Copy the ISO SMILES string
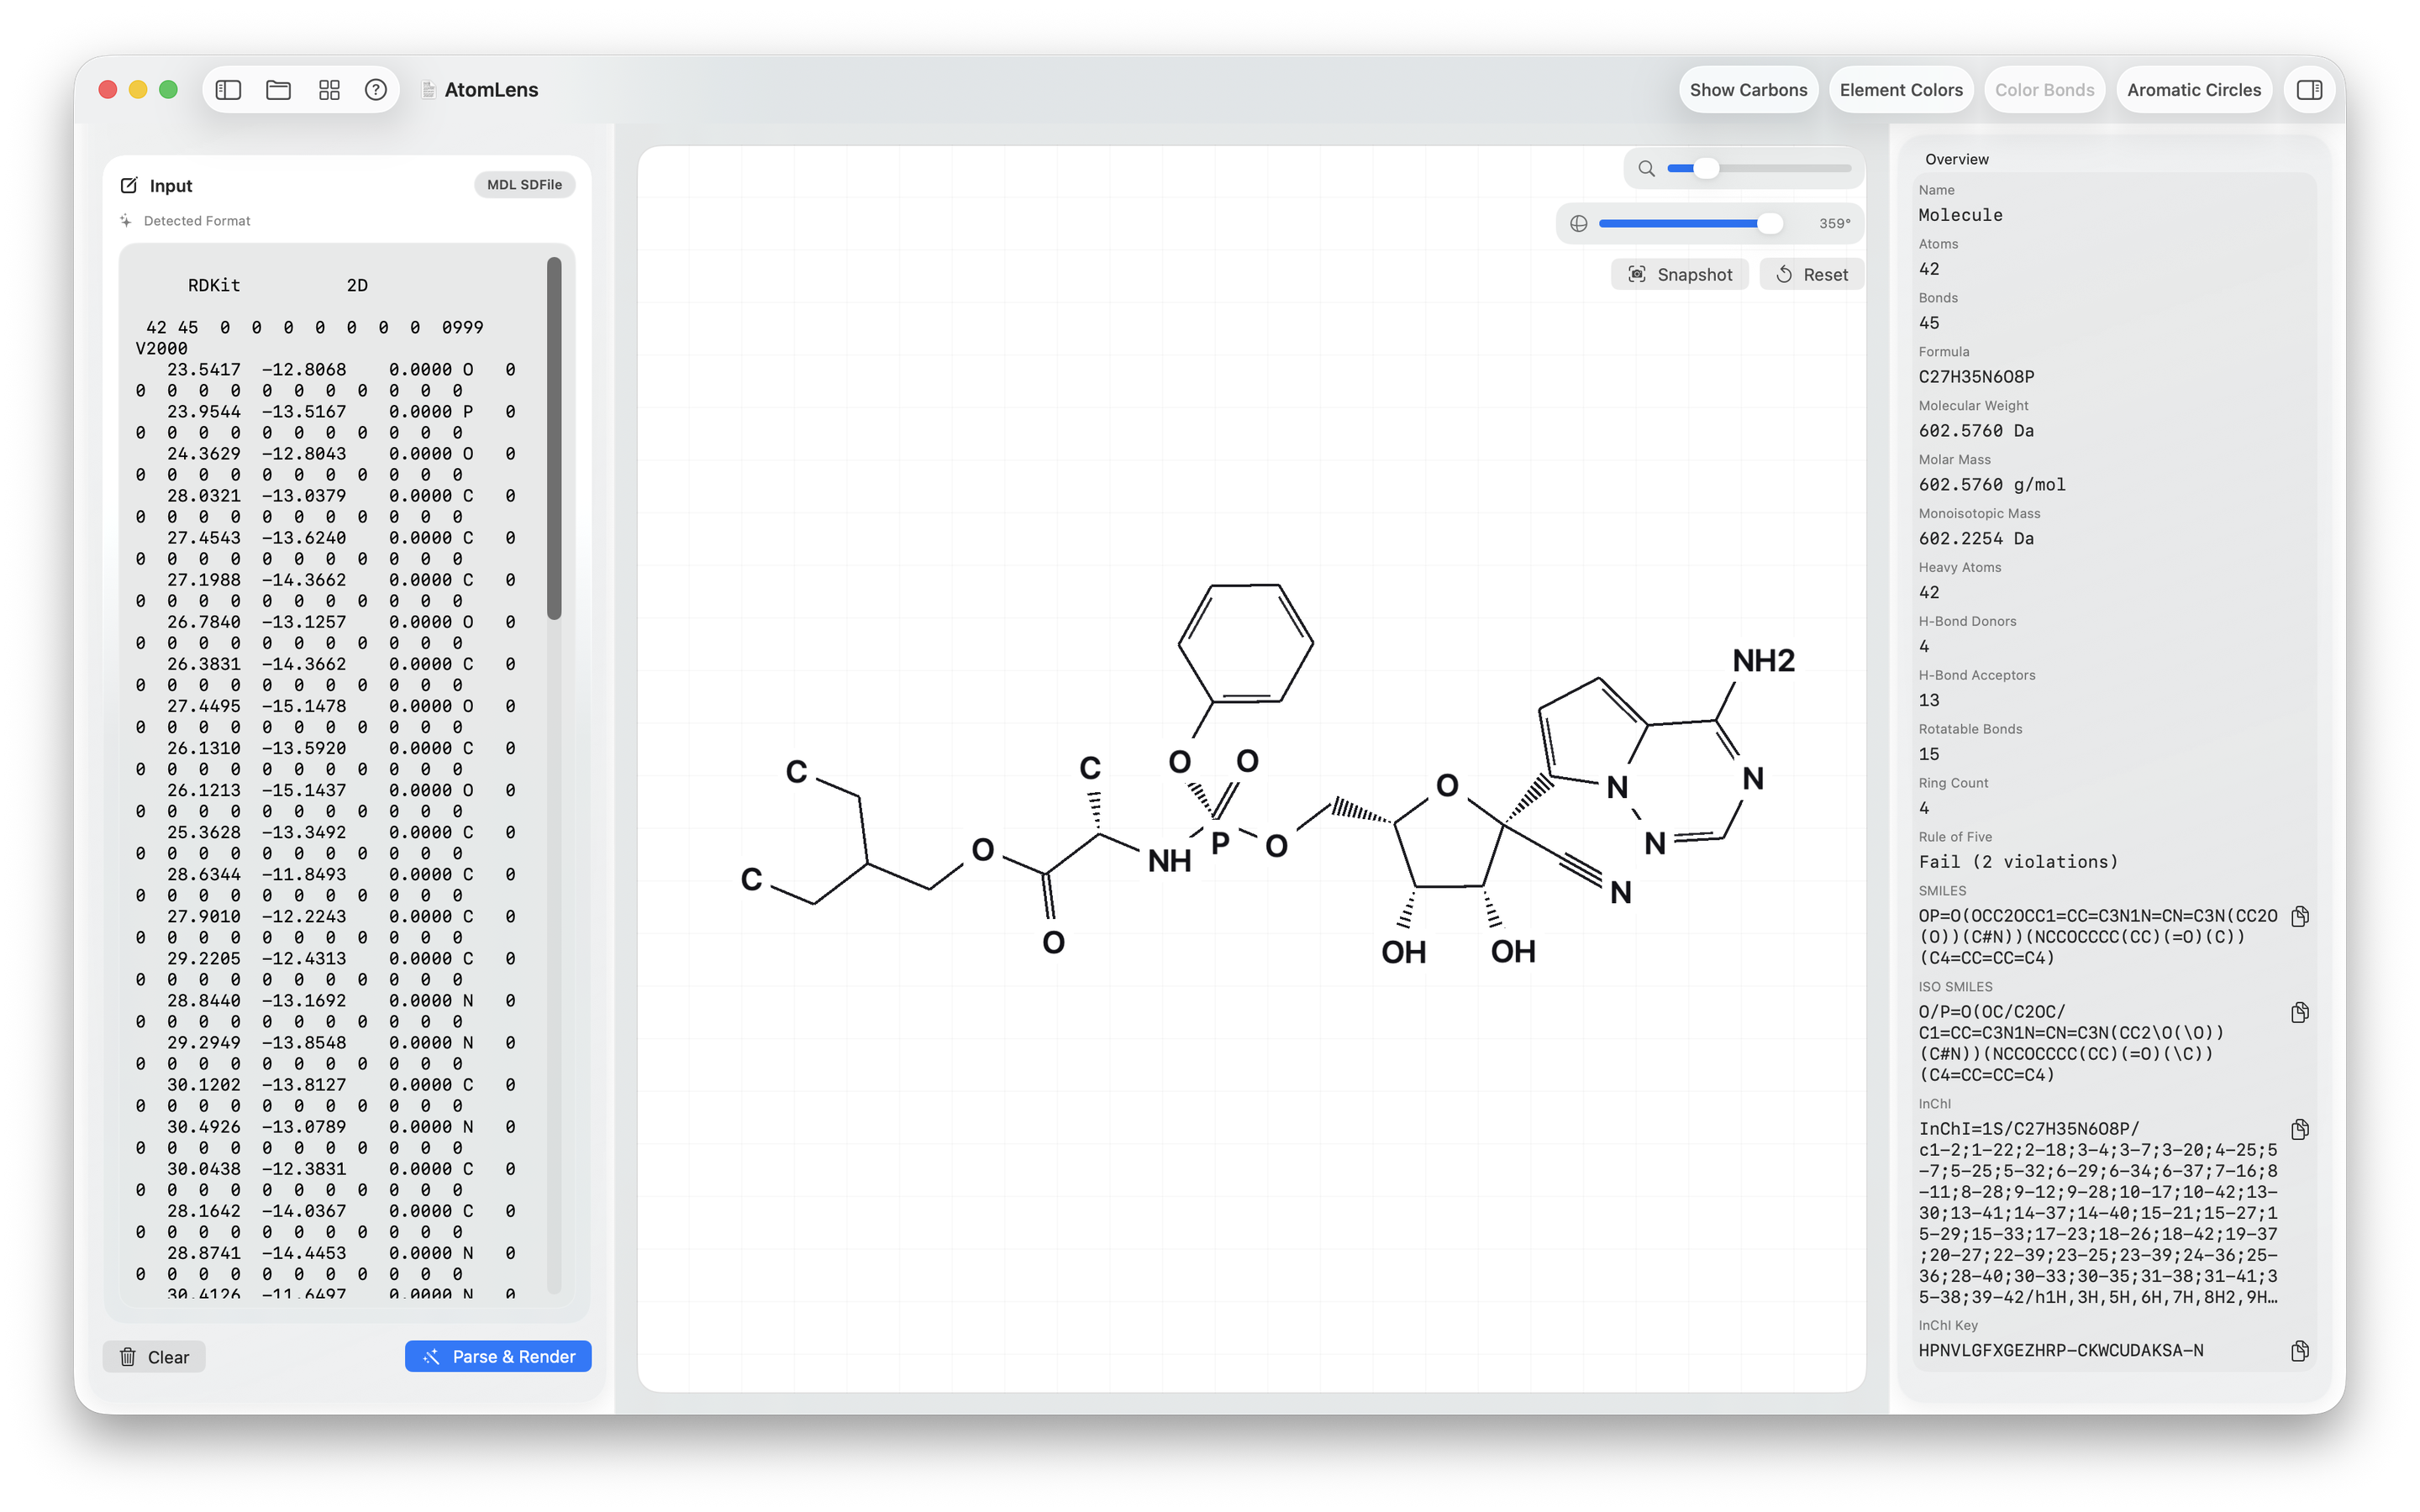The height and width of the screenshot is (1512, 2420). point(2299,1012)
